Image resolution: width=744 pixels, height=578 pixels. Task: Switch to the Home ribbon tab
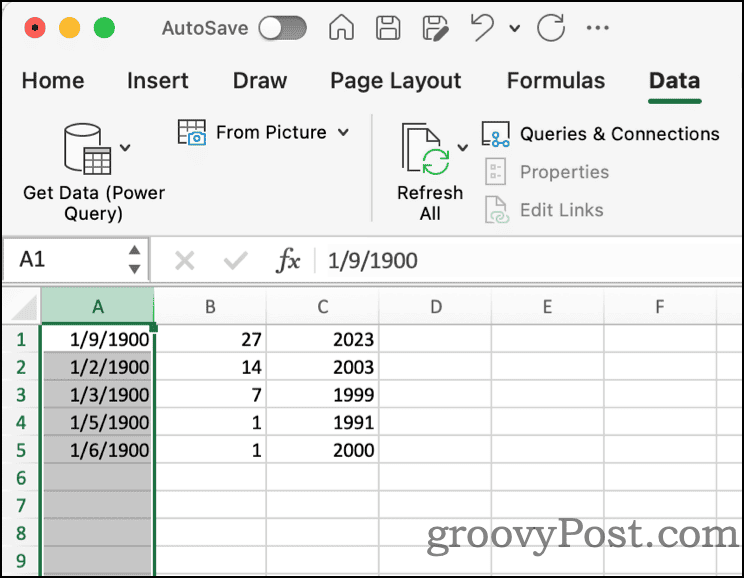53,81
